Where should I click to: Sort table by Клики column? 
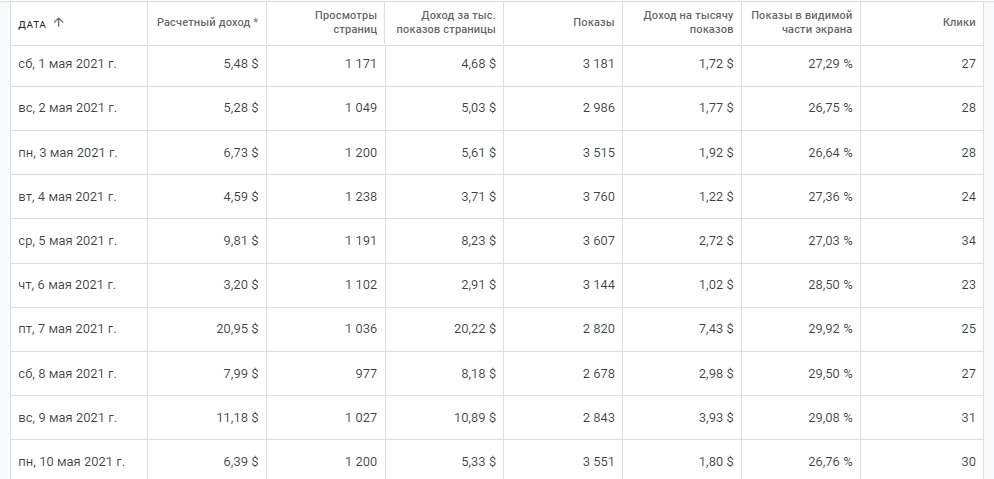click(x=959, y=22)
